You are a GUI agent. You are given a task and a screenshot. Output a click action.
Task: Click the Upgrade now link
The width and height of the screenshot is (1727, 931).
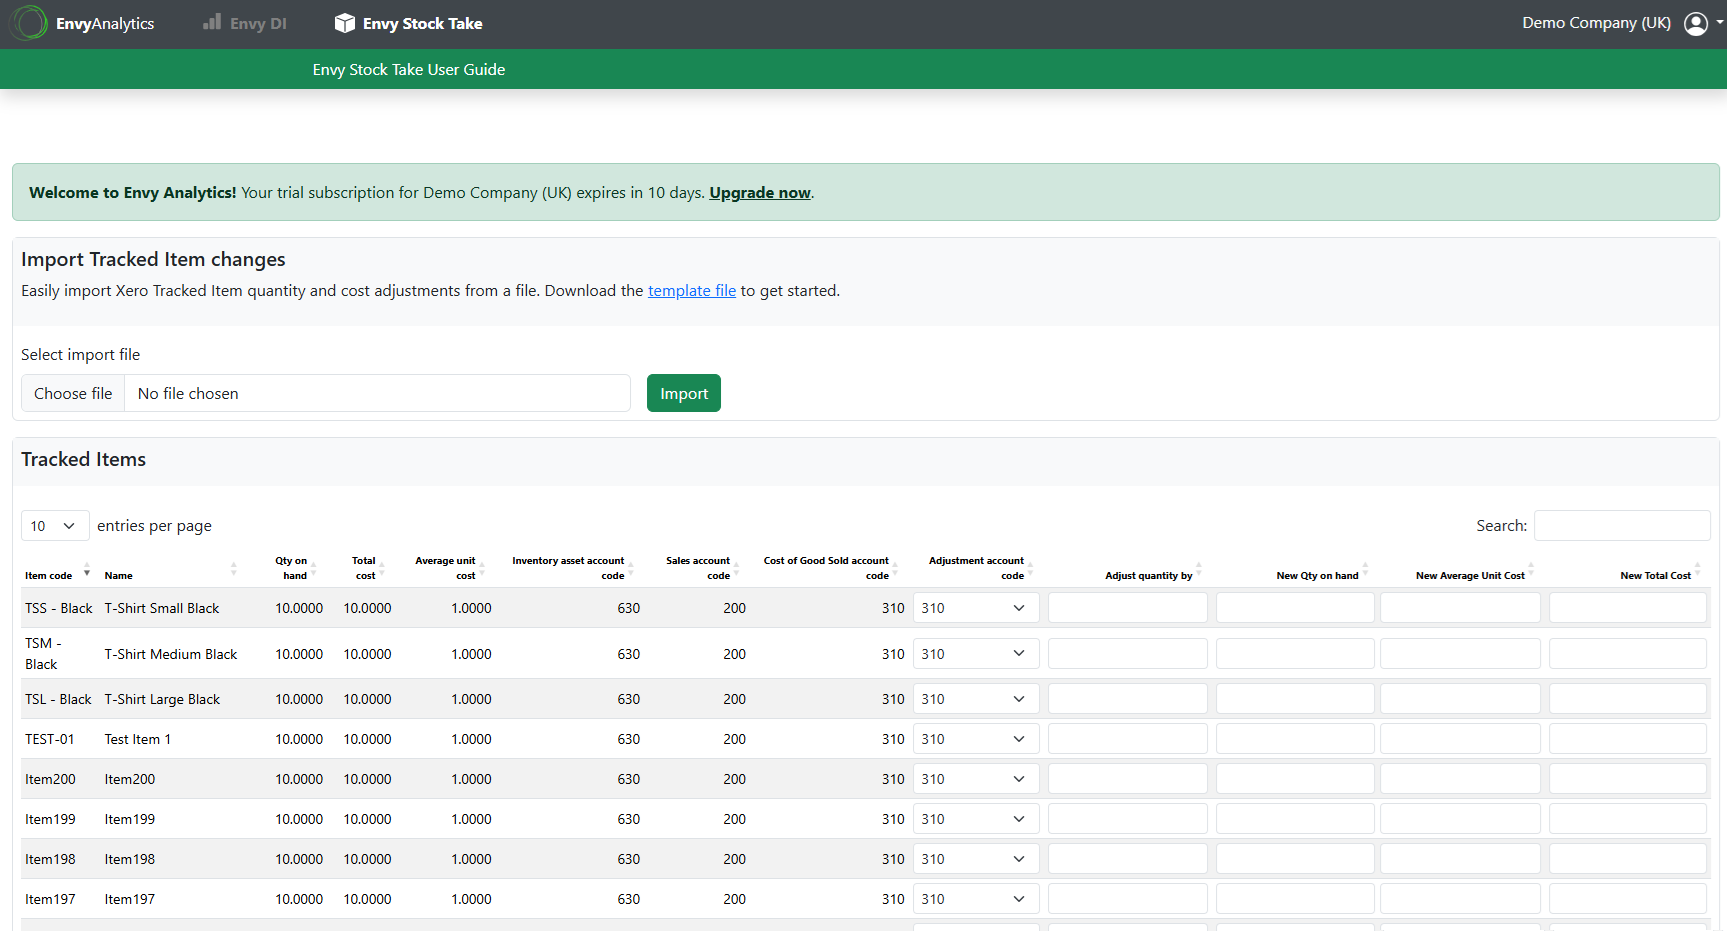click(x=760, y=193)
